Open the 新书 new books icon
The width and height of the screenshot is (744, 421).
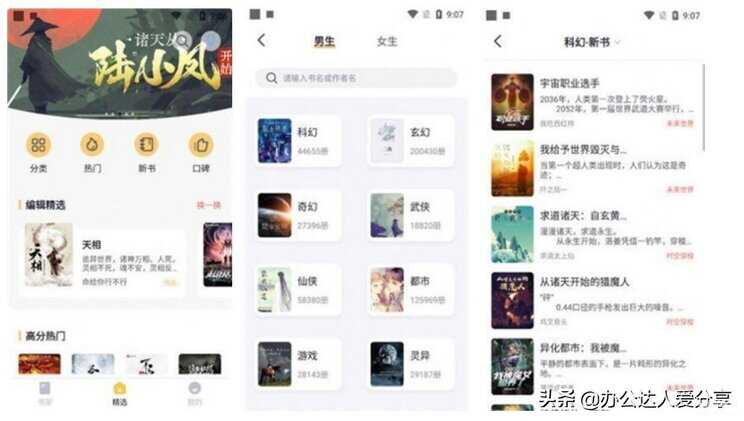[x=147, y=145]
